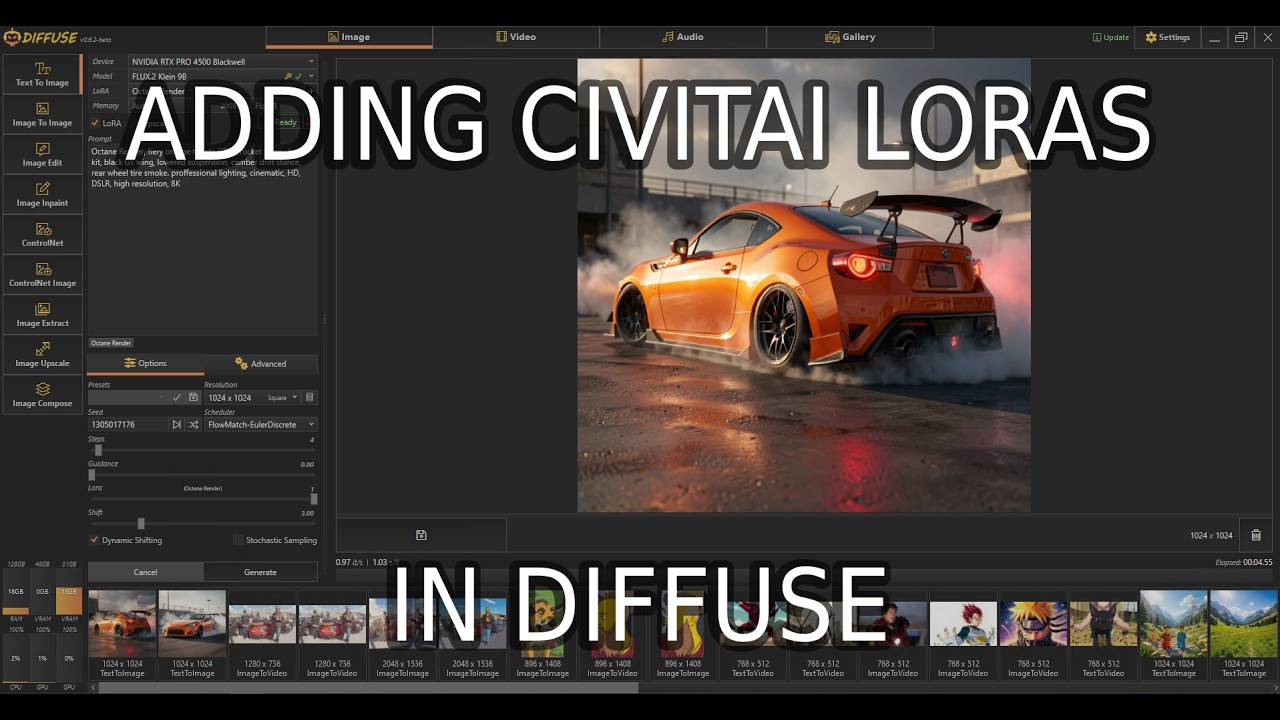
Task: Open the Scheduler FlowMatch-EulerDiscrete dropdown
Action: (260, 424)
